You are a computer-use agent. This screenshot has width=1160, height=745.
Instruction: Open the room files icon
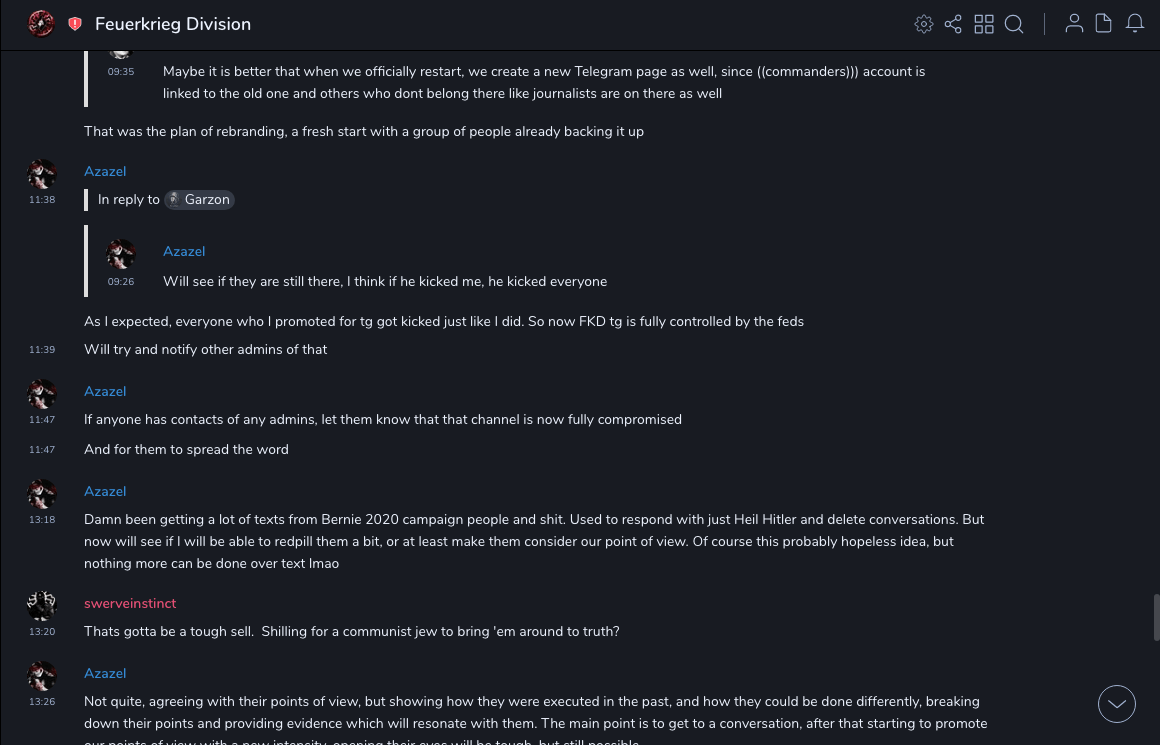[x=1104, y=24]
